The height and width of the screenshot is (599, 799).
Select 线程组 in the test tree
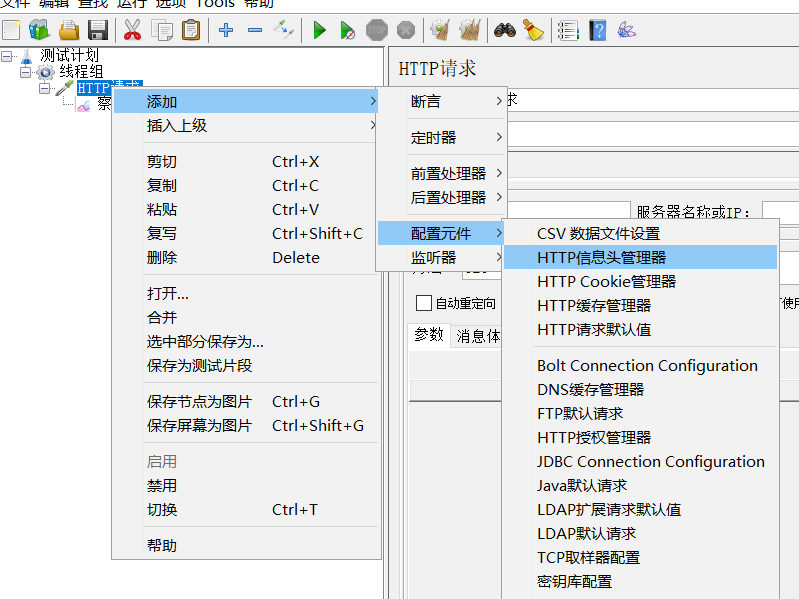point(80,72)
